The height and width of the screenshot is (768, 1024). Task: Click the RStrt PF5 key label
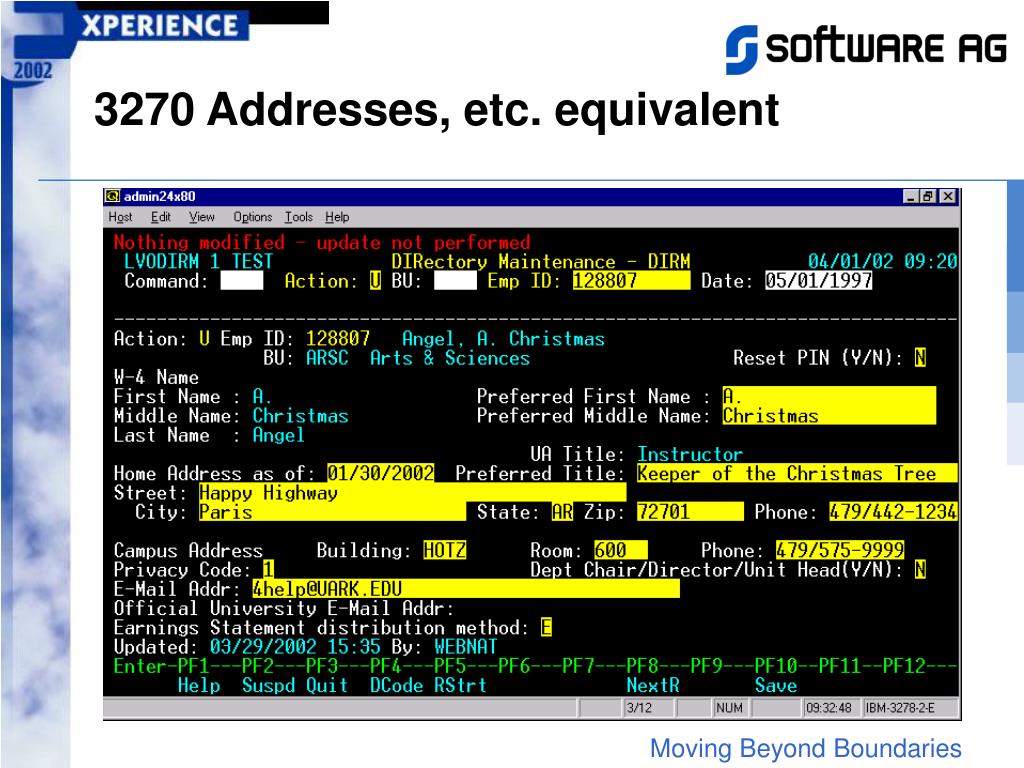460,685
